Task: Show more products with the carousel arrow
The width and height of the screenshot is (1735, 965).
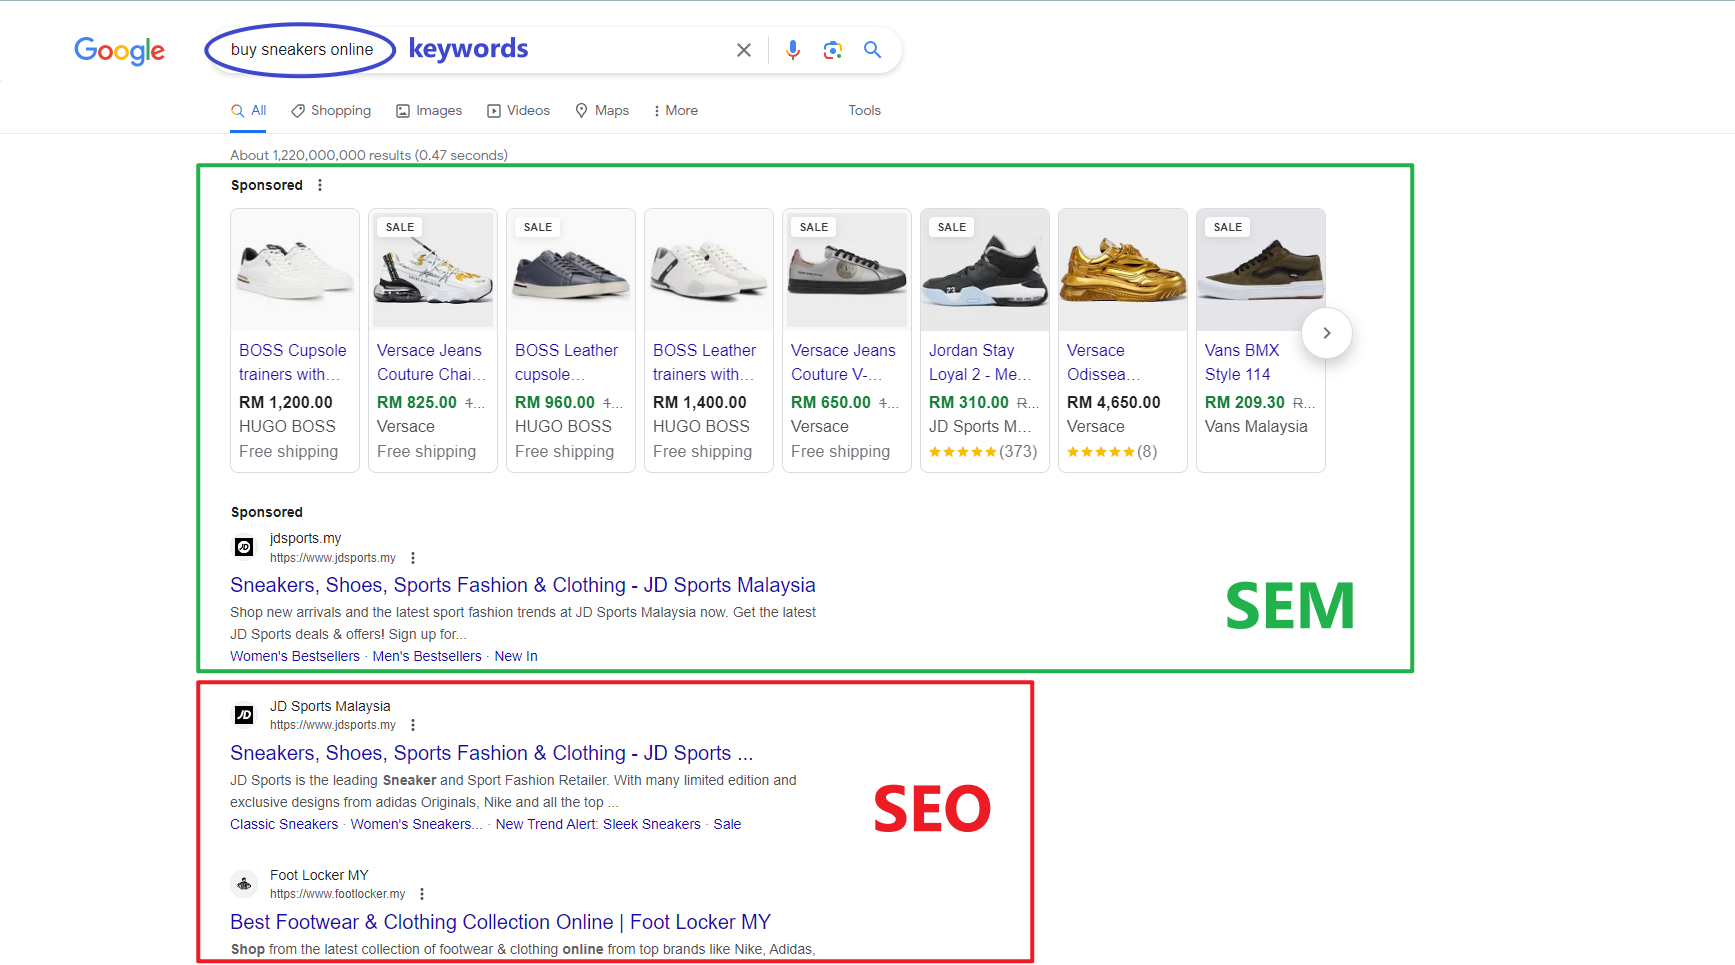Action: coord(1327,333)
